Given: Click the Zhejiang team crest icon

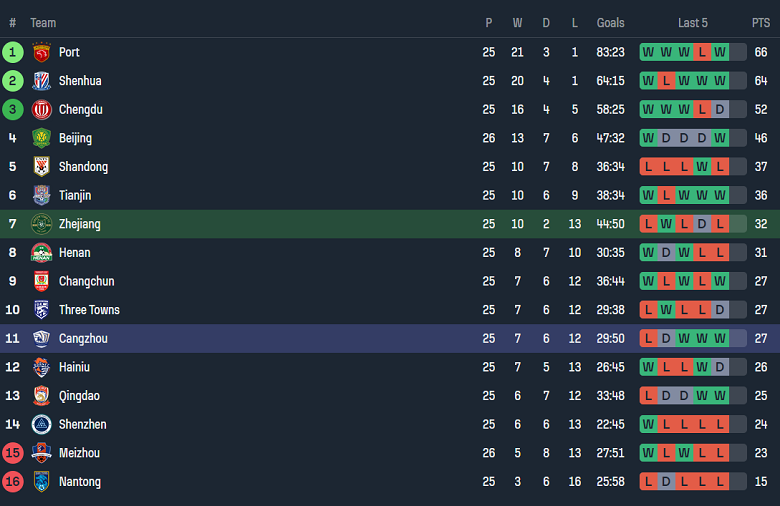Looking at the screenshot, I should point(41,224).
